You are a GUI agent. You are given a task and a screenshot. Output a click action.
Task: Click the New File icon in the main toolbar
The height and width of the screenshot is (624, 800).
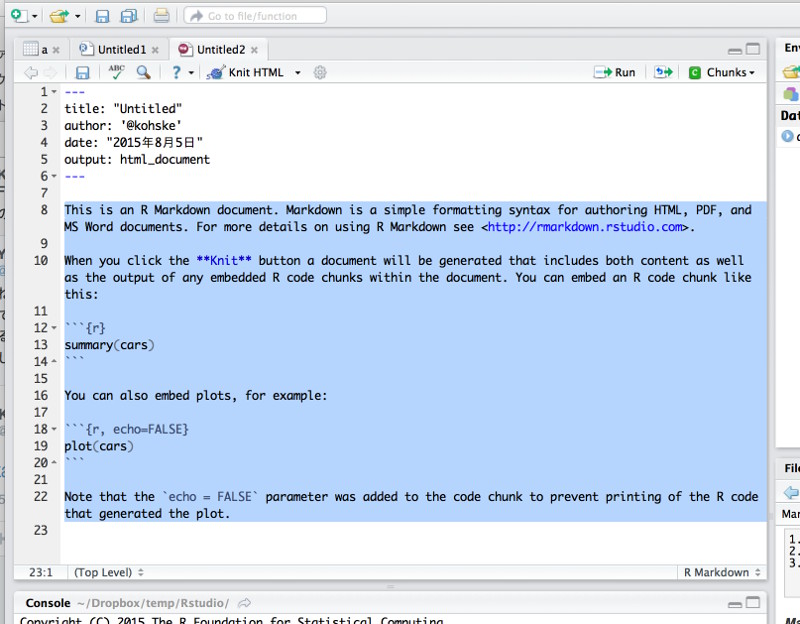pyautogui.click(x=19, y=16)
